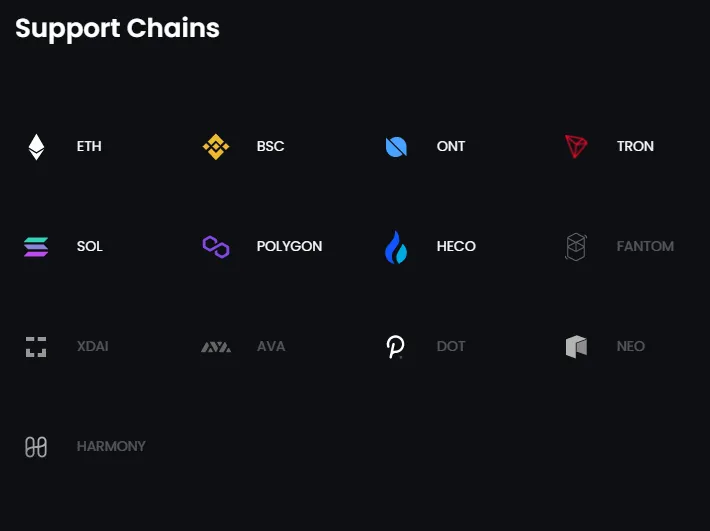
Task: Select the TRON text label
Action: point(635,146)
